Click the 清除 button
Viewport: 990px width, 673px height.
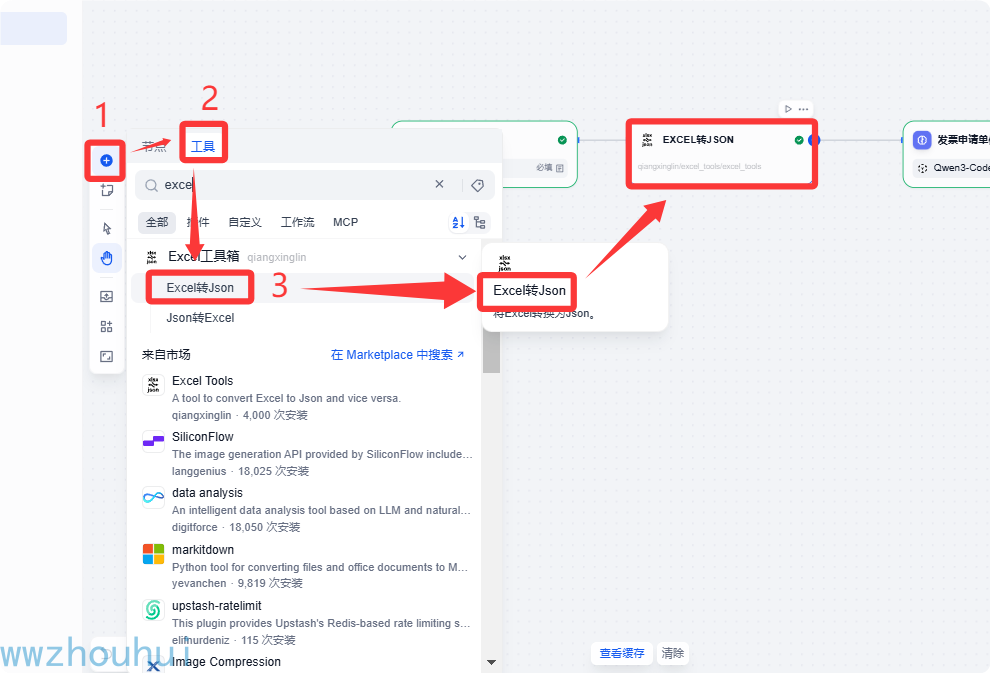(x=672, y=653)
